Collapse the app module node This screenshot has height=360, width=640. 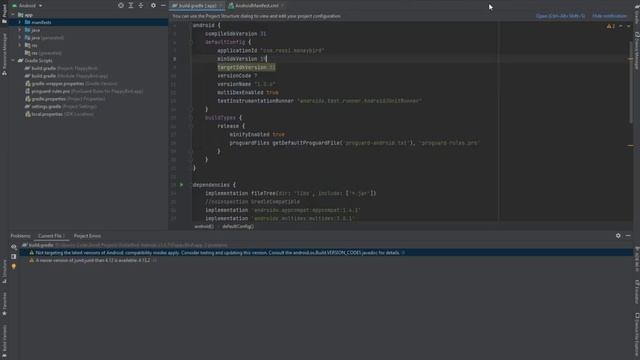click(13, 15)
